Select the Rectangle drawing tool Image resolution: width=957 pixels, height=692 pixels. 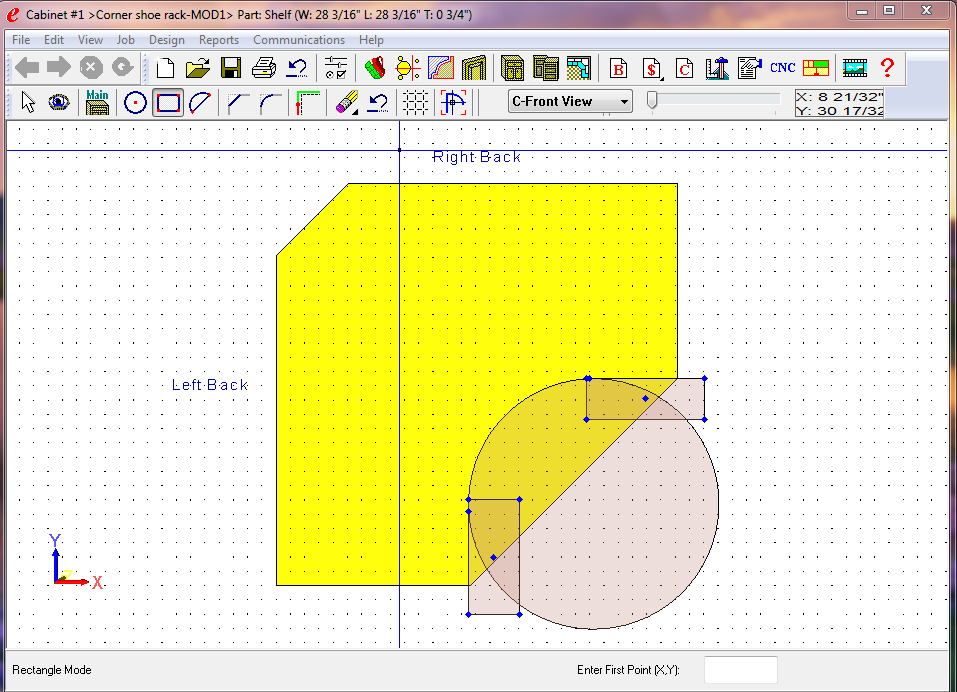[x=168, y=102]
